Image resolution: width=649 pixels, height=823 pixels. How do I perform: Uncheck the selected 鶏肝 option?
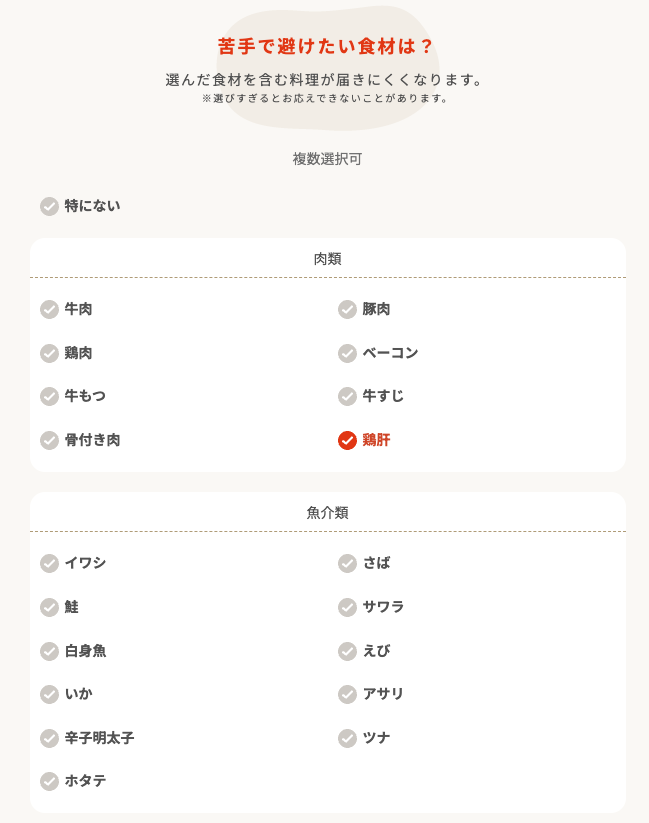coord(347,440)
